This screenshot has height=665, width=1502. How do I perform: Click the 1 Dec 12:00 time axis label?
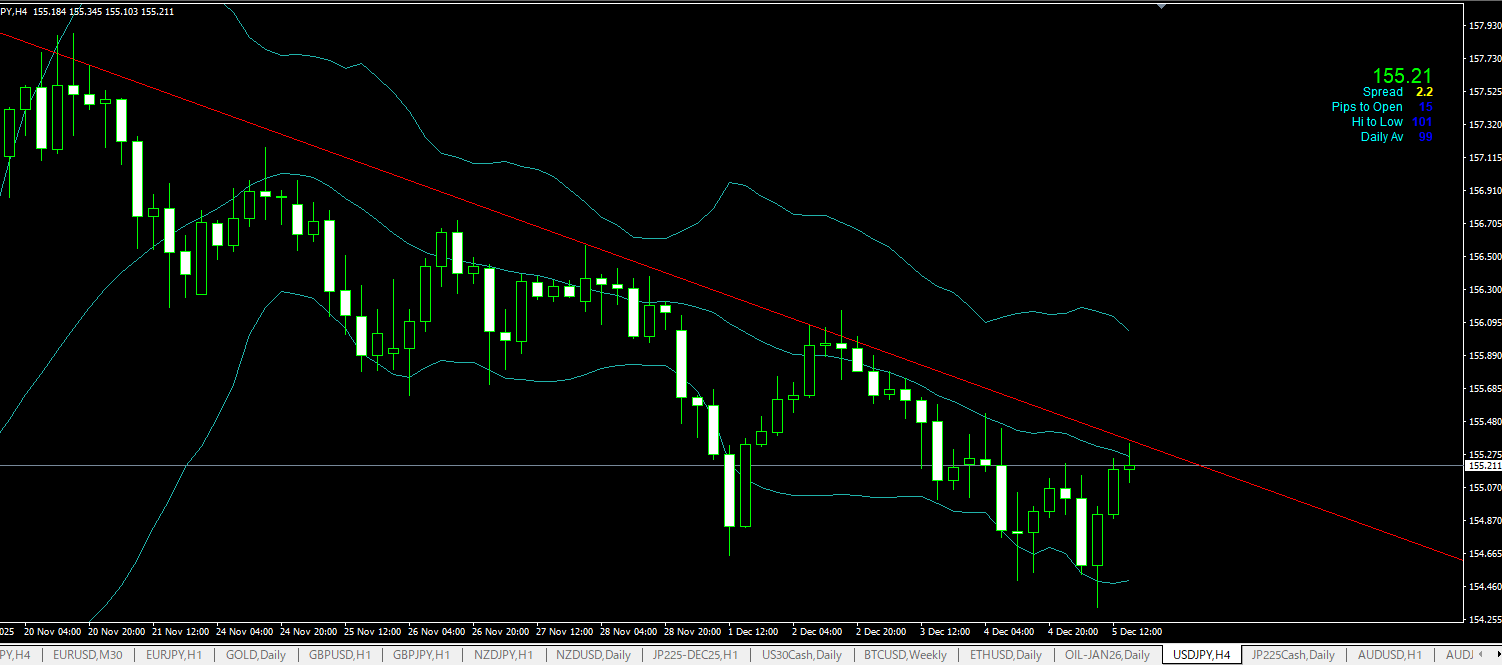point(752,632)
